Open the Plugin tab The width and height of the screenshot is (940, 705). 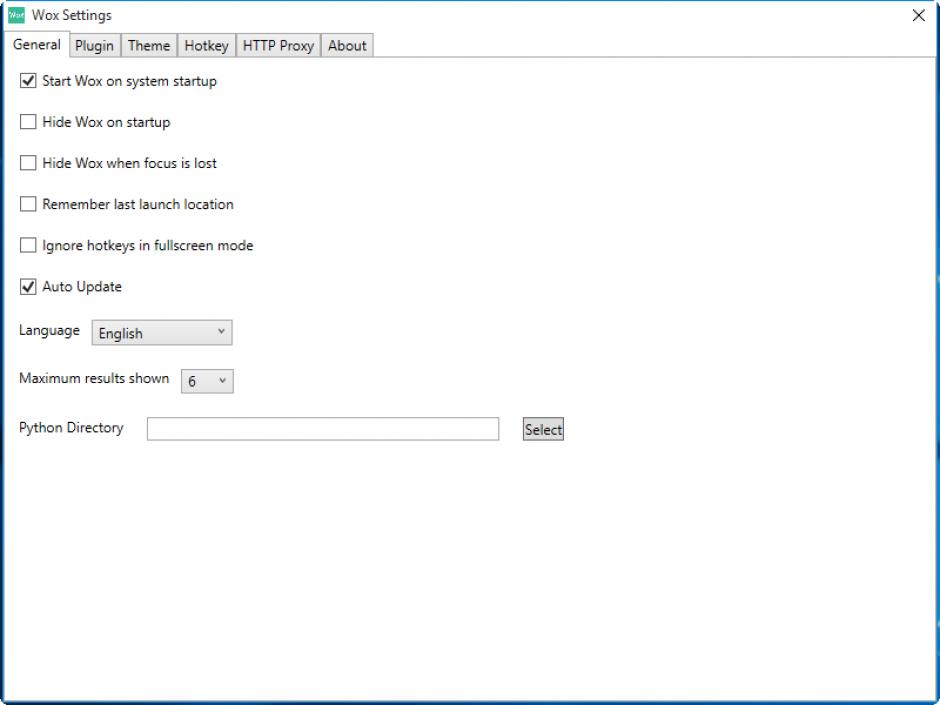click(x=94, y=46)
